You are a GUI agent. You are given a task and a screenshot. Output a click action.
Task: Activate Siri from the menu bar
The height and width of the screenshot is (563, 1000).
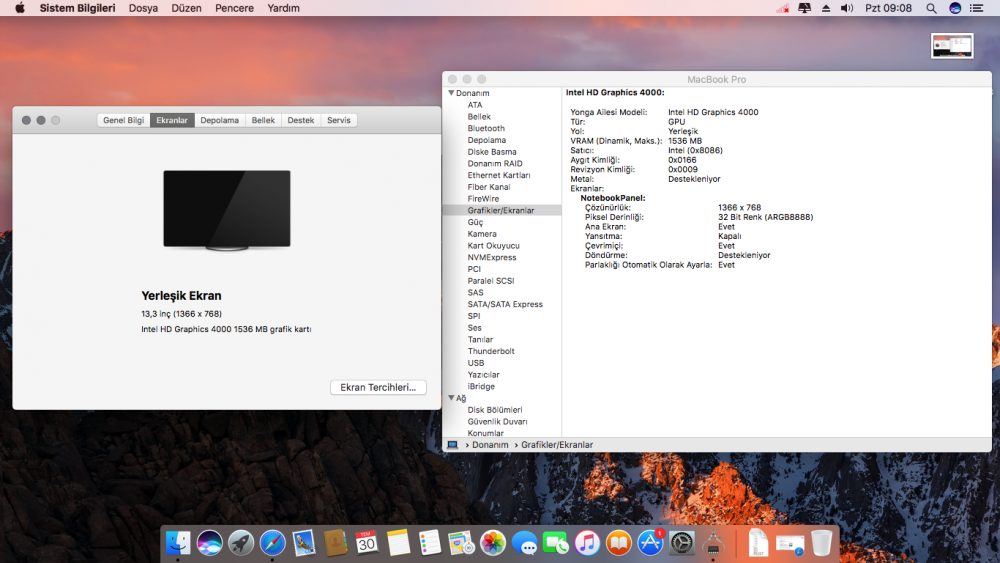pos(955,8)
